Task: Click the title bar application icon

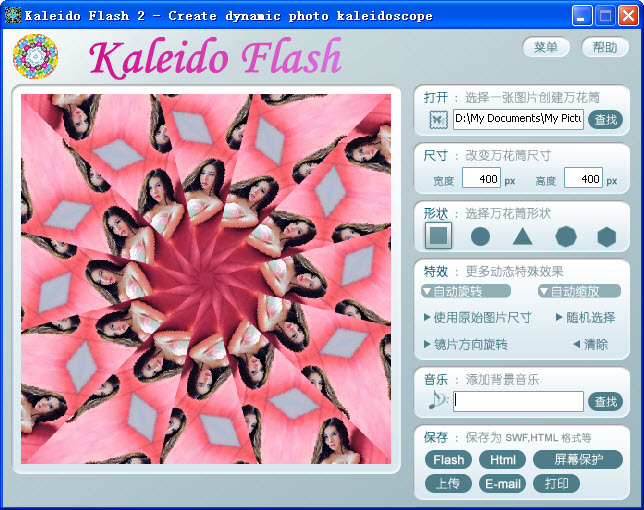Action: click(12, 16)
